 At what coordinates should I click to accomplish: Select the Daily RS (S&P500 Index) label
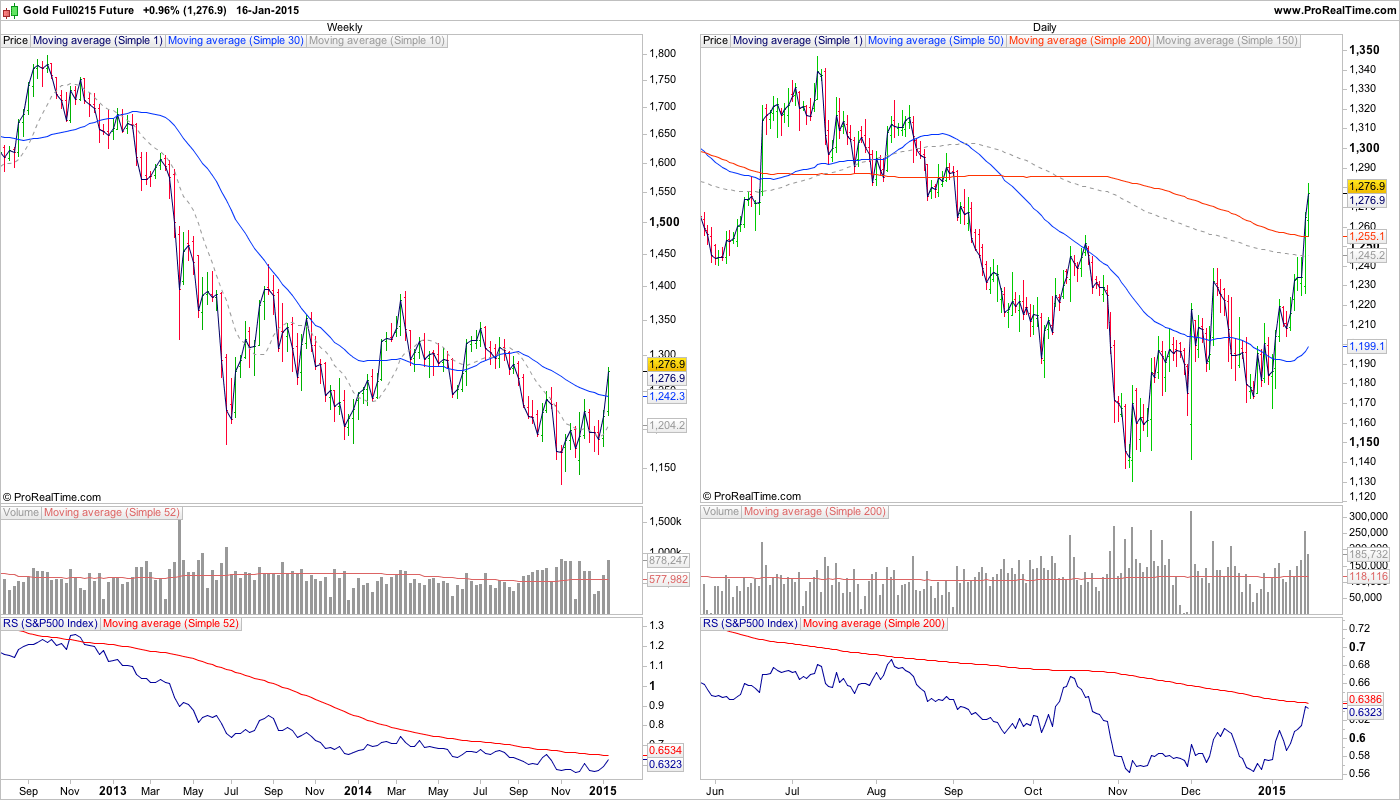[750, 624]
